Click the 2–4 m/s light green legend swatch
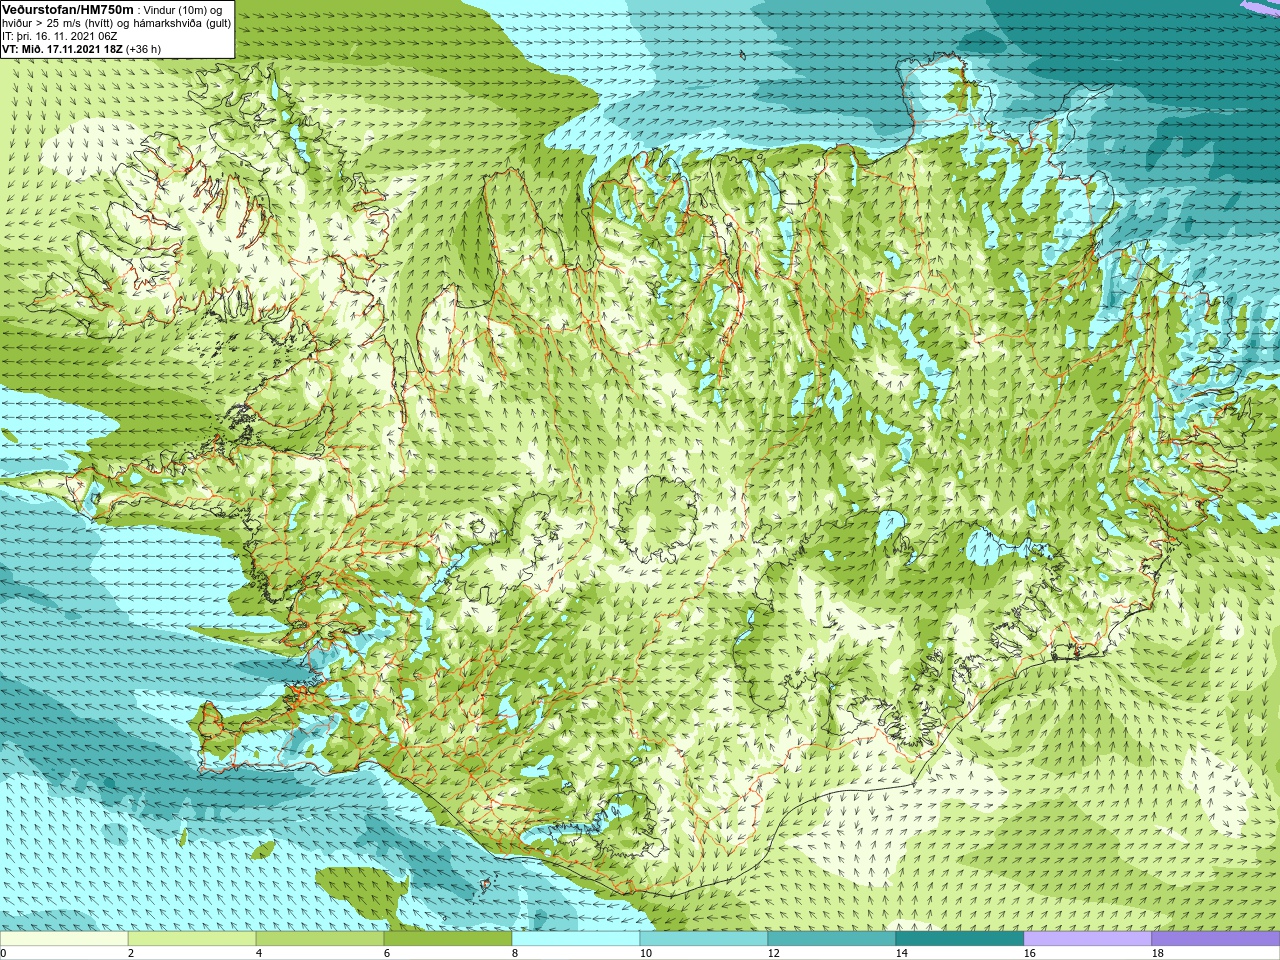The image size is (1280, 960). coord(192,939)
